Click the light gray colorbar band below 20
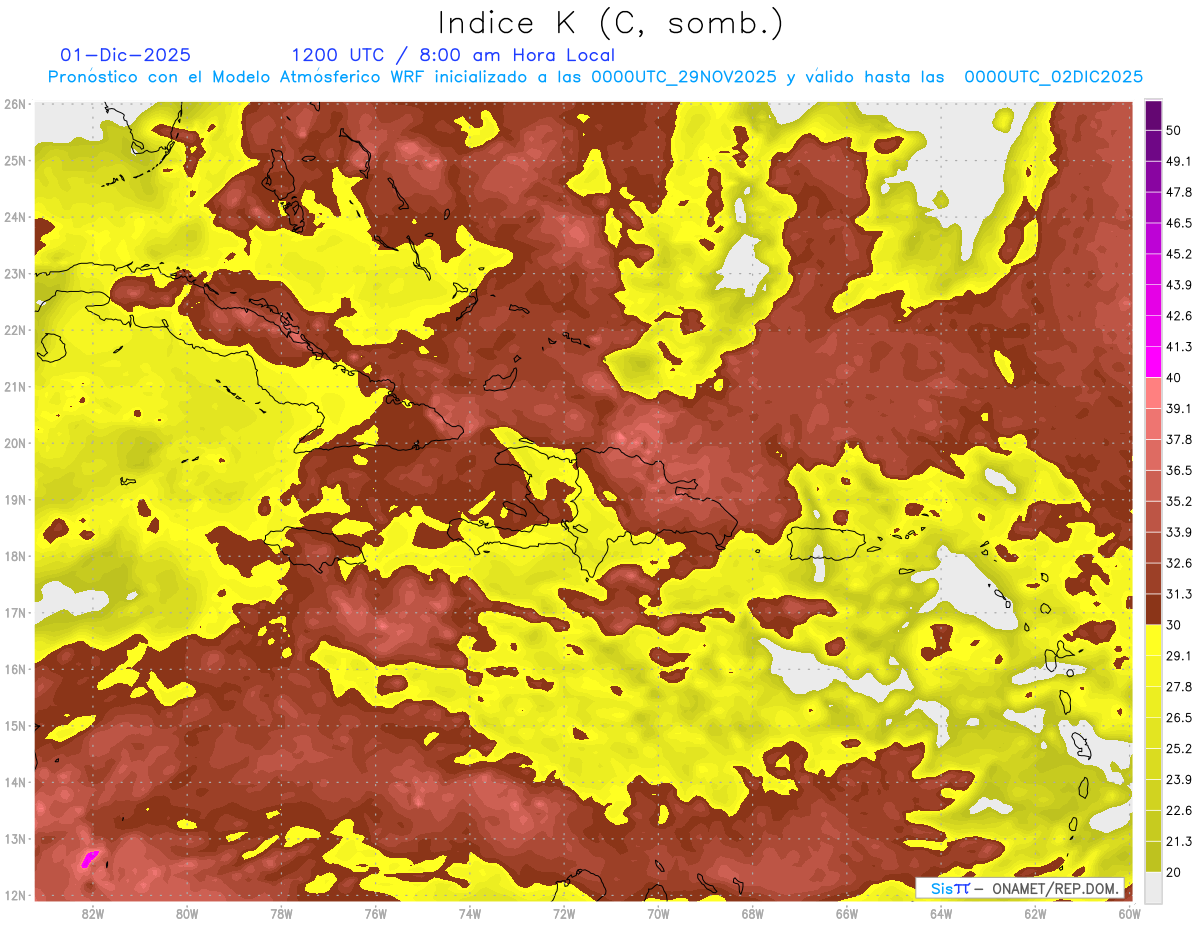The width and height of the screenshot is (1200, 927). [1153, 887]
